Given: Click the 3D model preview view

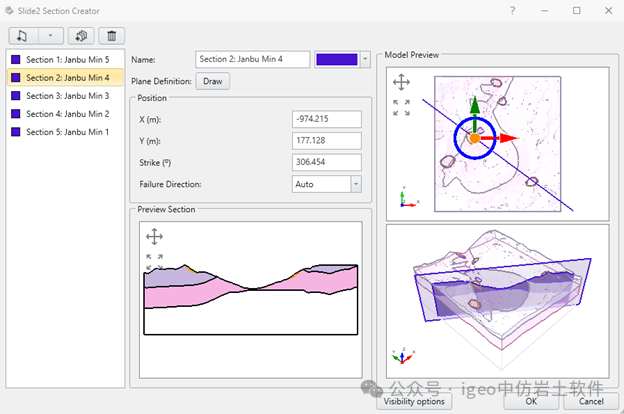Looking at the screenshot, I should click(497, 301).
